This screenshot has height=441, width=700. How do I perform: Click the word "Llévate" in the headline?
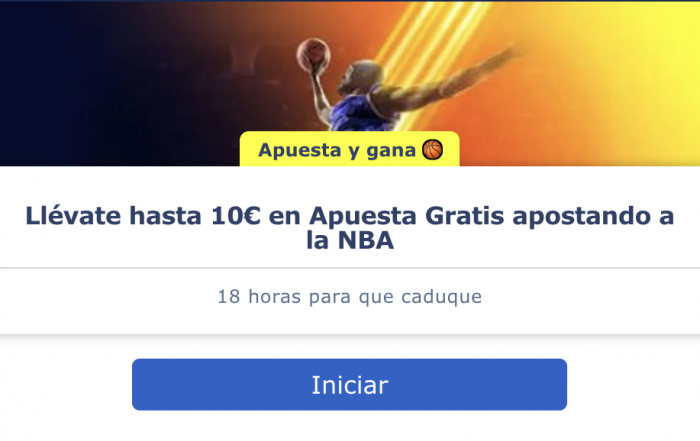pos(73,216)
